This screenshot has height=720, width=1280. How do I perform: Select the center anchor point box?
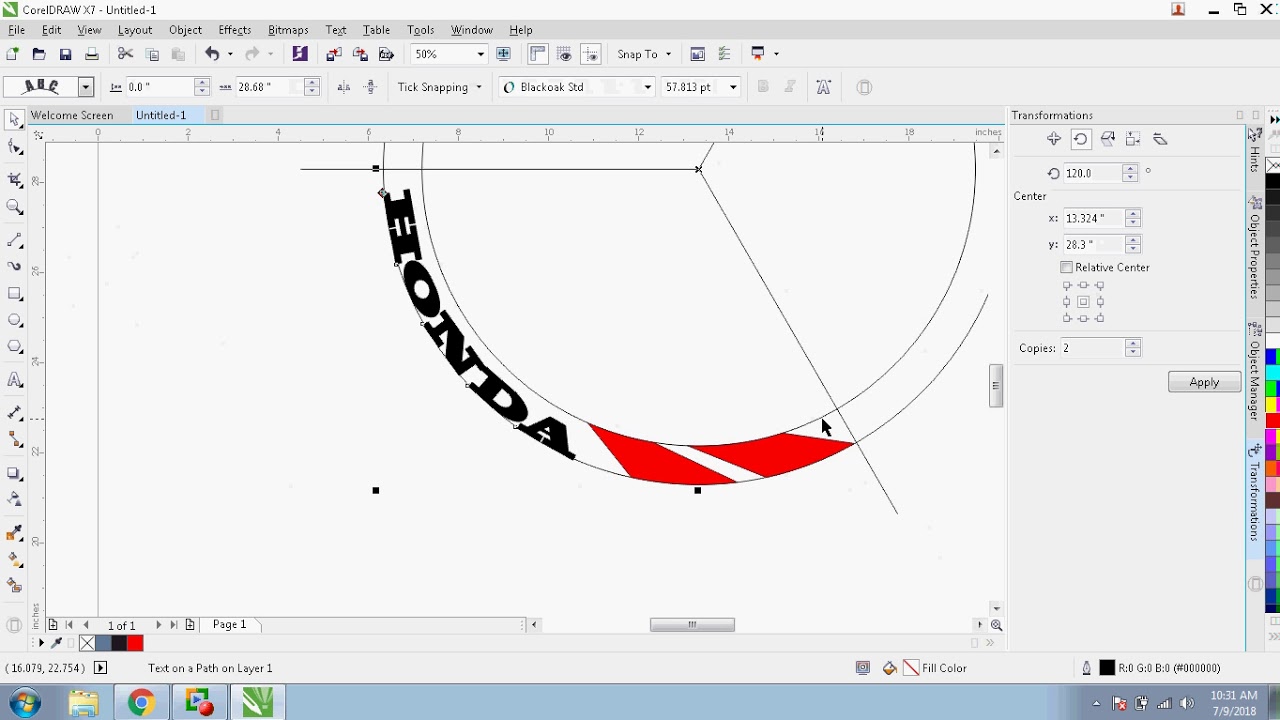click(x=1083, y=301)
